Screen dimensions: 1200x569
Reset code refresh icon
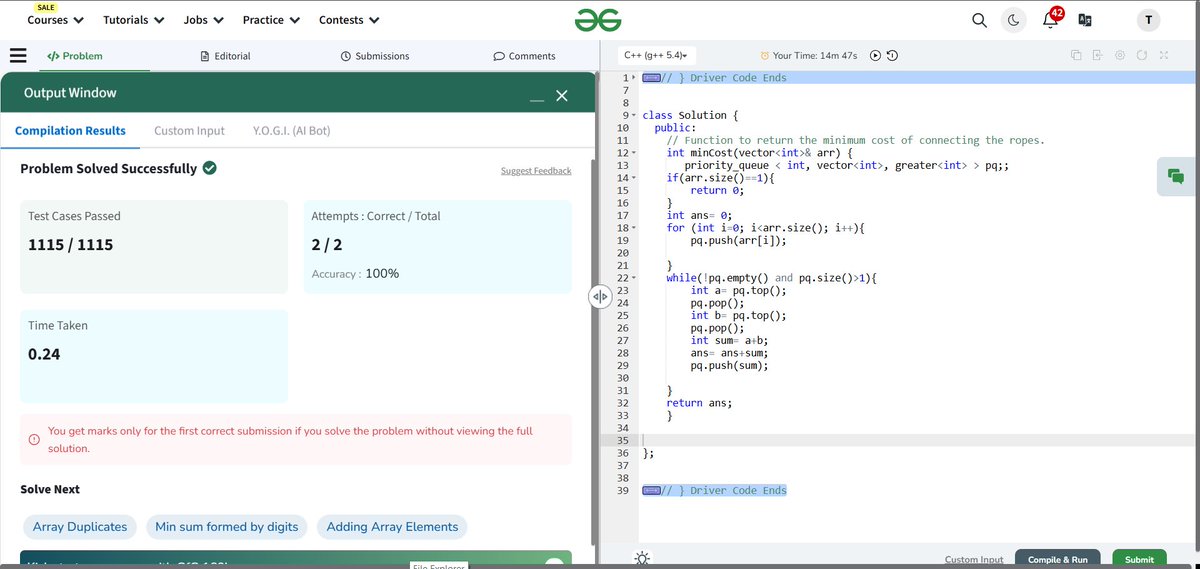1142,55
